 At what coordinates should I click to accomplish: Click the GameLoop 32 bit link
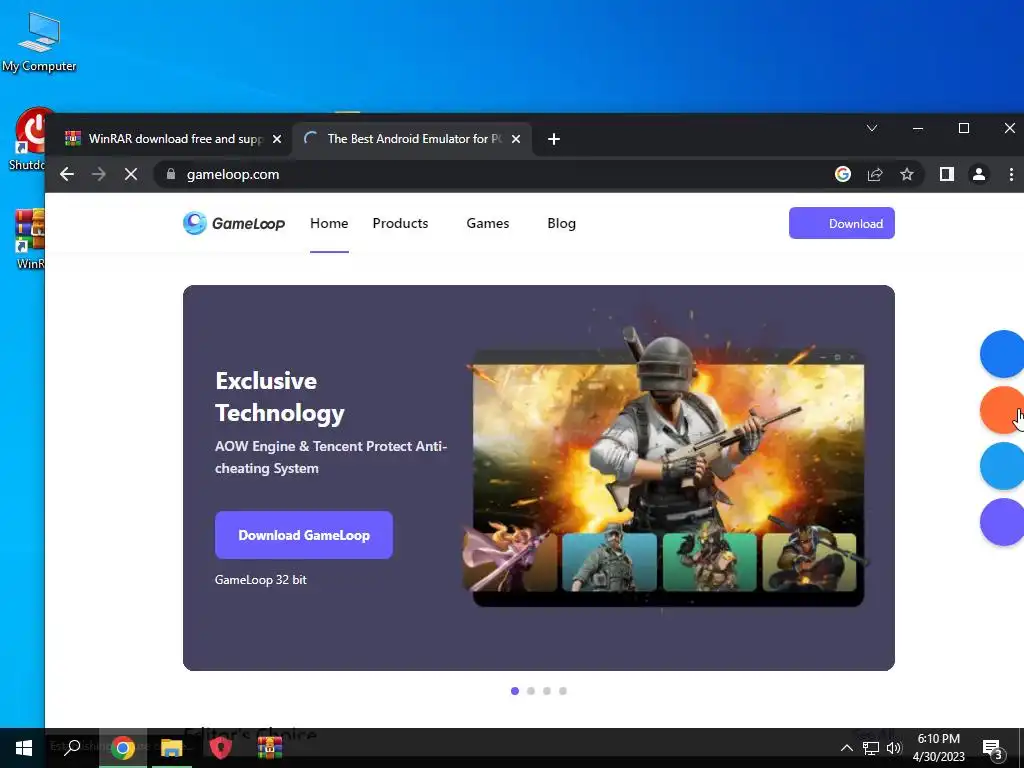point(261,580)
